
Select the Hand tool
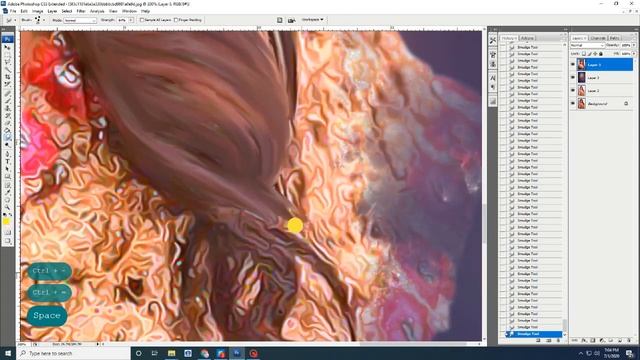8,200
